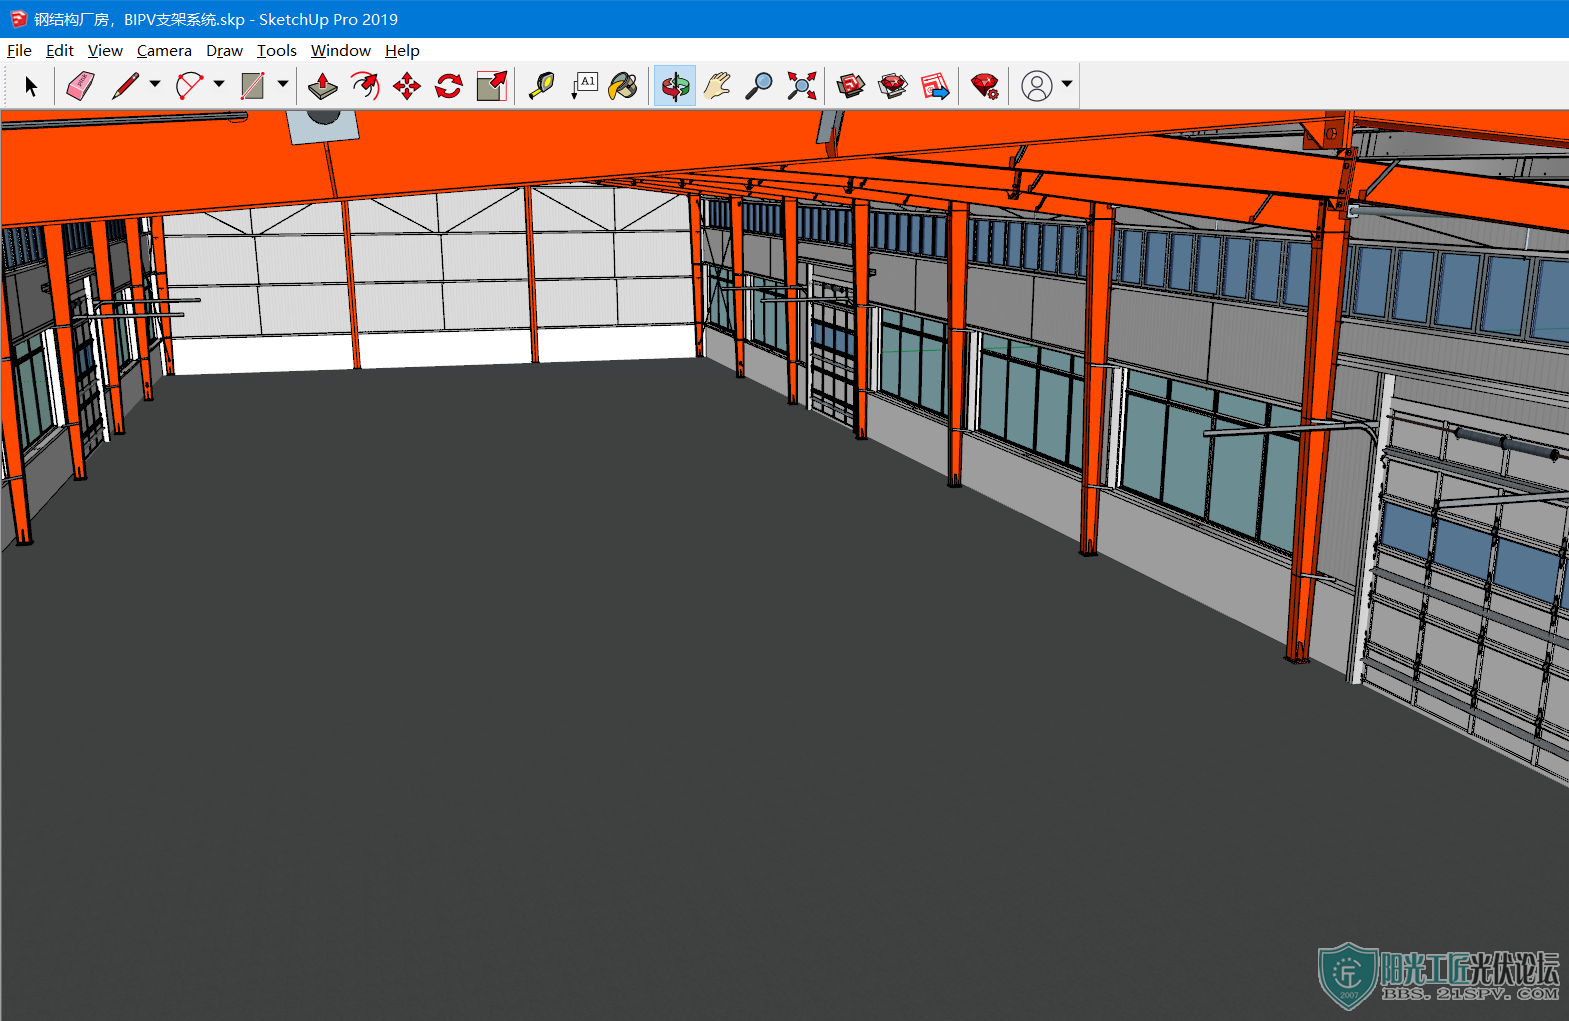Open the Draw menu

pos(224,50)
